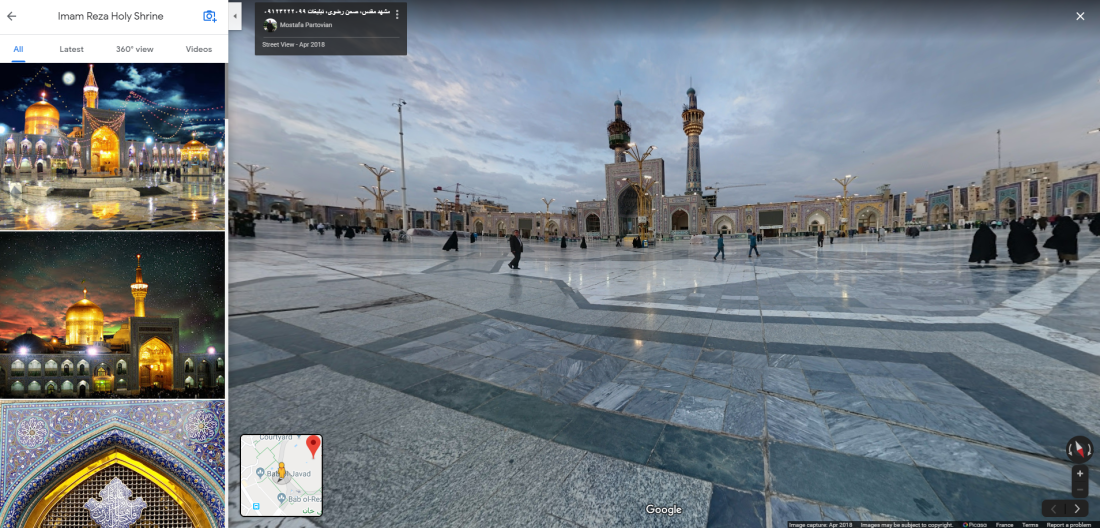Click the Bab ol-Javad marker on the minimap
Screen dimensions: 1100x528
click(x=260, y=473)
